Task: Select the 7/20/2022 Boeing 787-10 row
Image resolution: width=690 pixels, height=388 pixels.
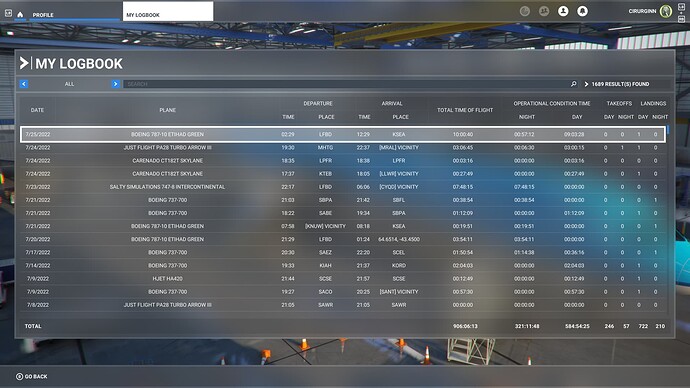Action: (343, 239)
